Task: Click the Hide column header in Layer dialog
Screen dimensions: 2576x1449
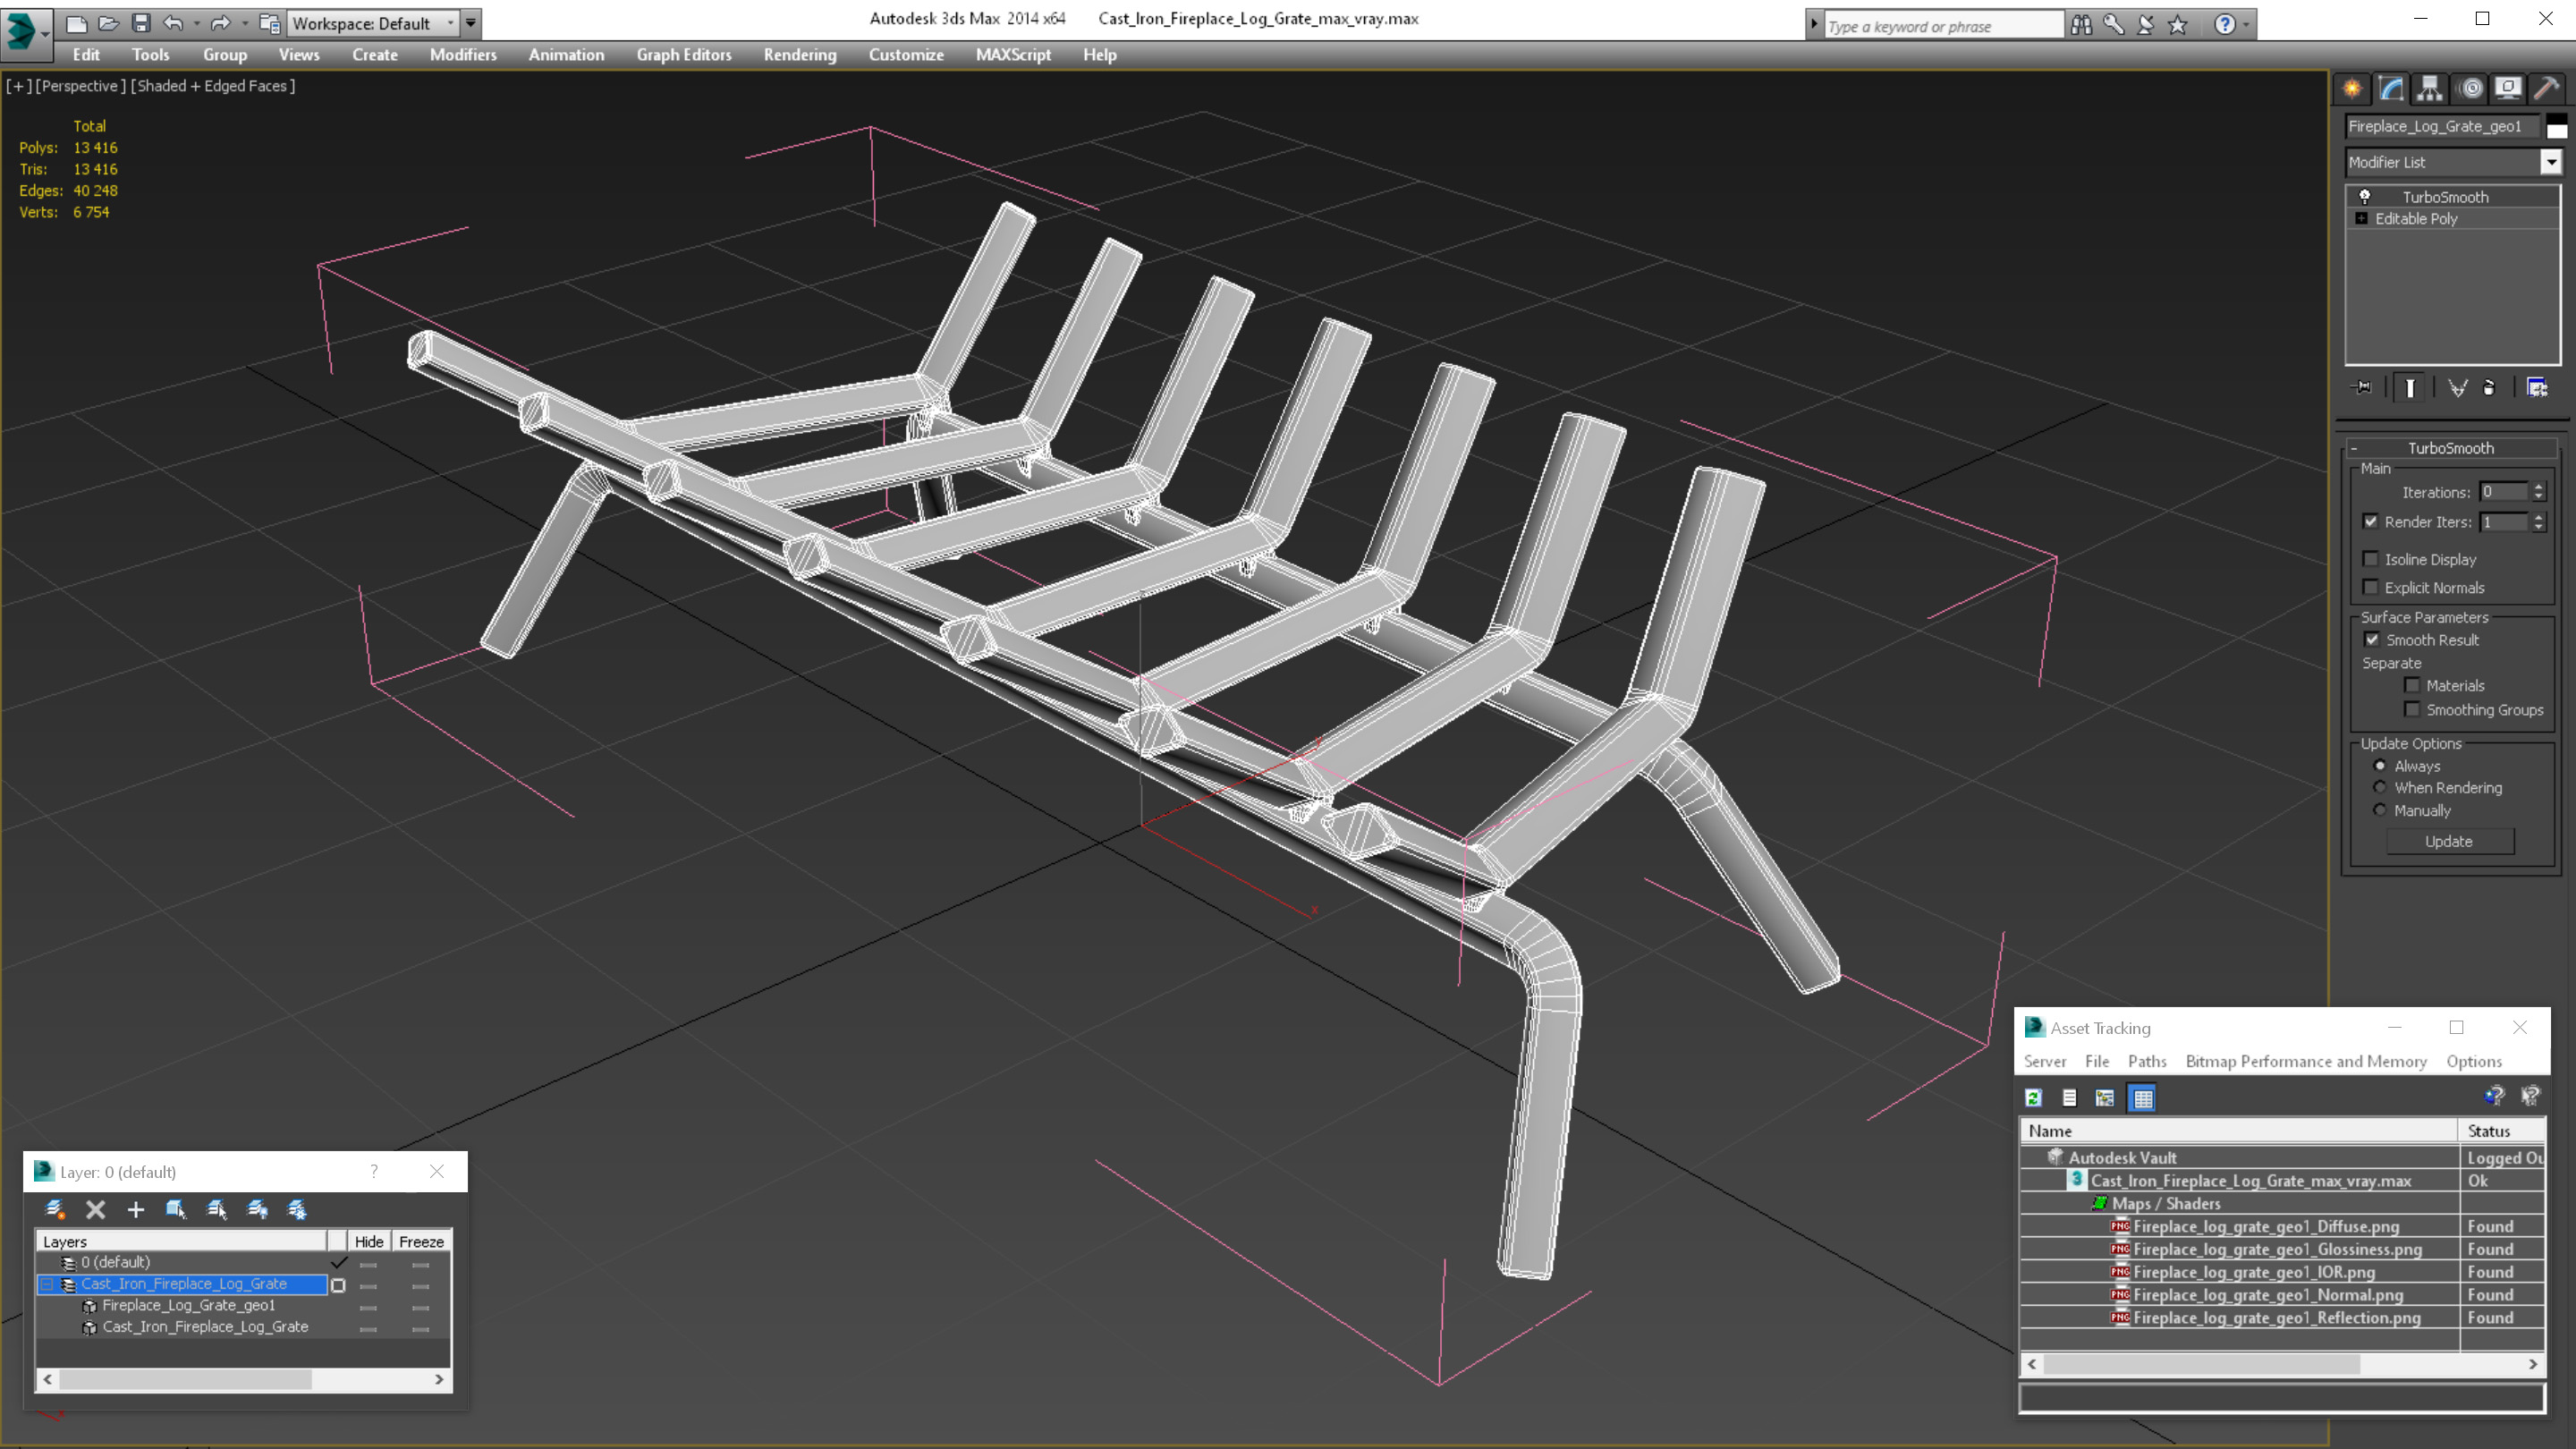Action: [x=369, y=1242]
